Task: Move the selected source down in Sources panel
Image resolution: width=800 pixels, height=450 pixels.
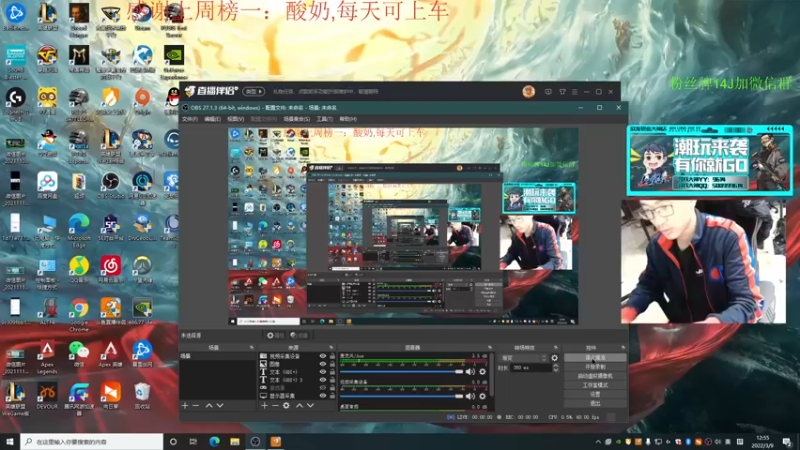Action: 310,406
